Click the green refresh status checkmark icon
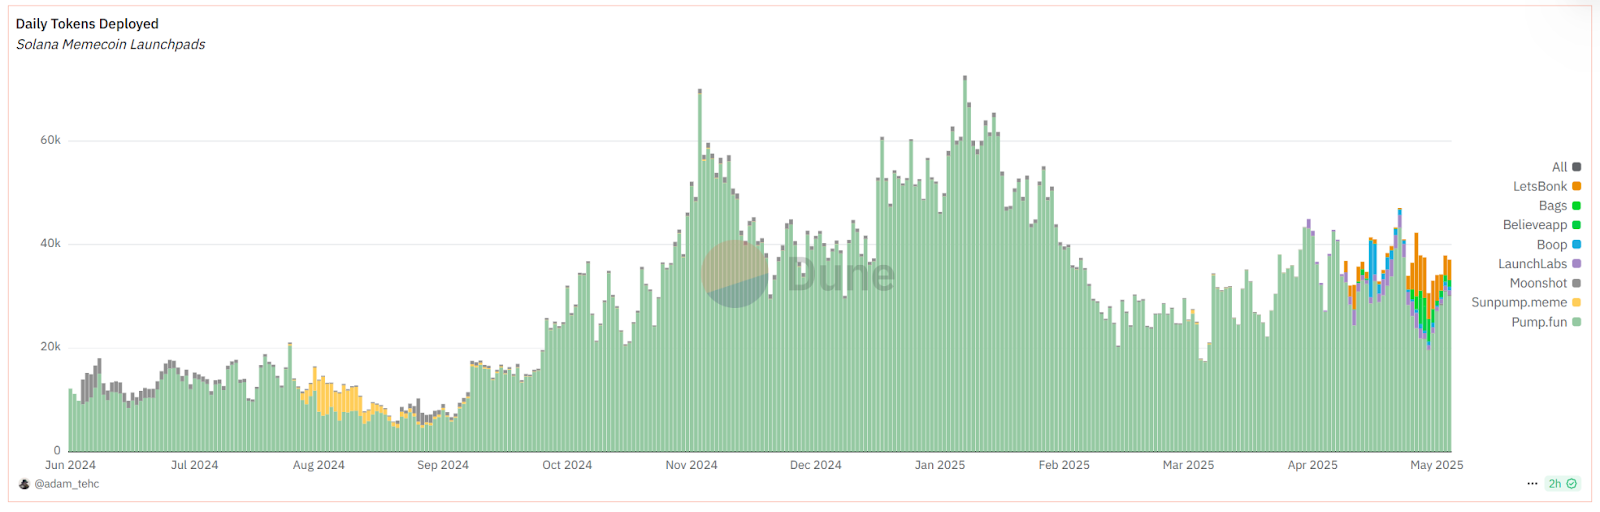The height and width of the screenshot is (512, 1600). [1572, 484]
